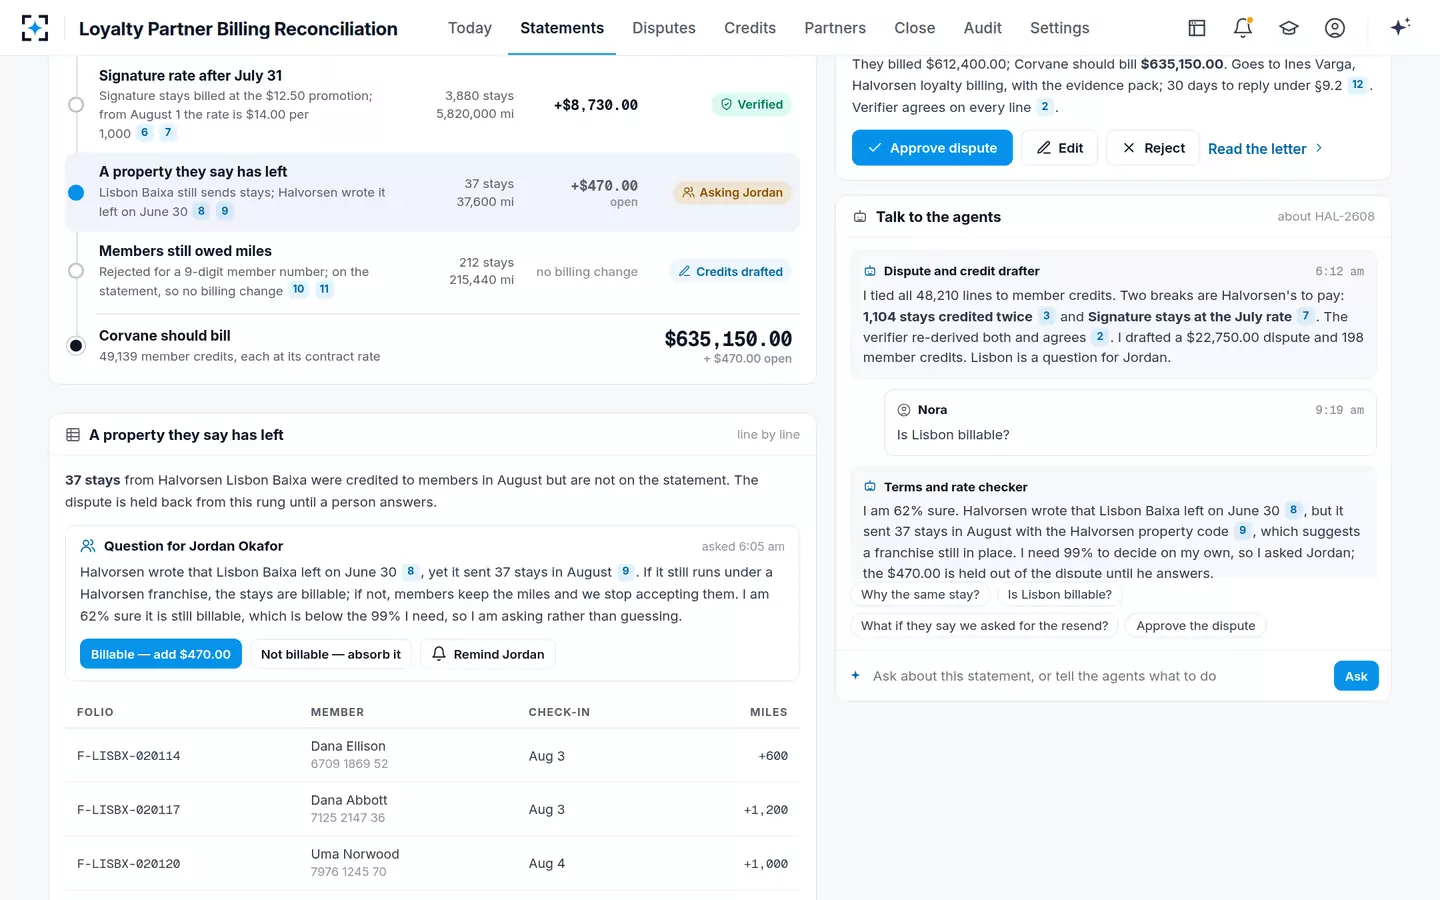Click the plus icon in the ask field
This screenshot has height=900, width=1440.
click(856, 676)
